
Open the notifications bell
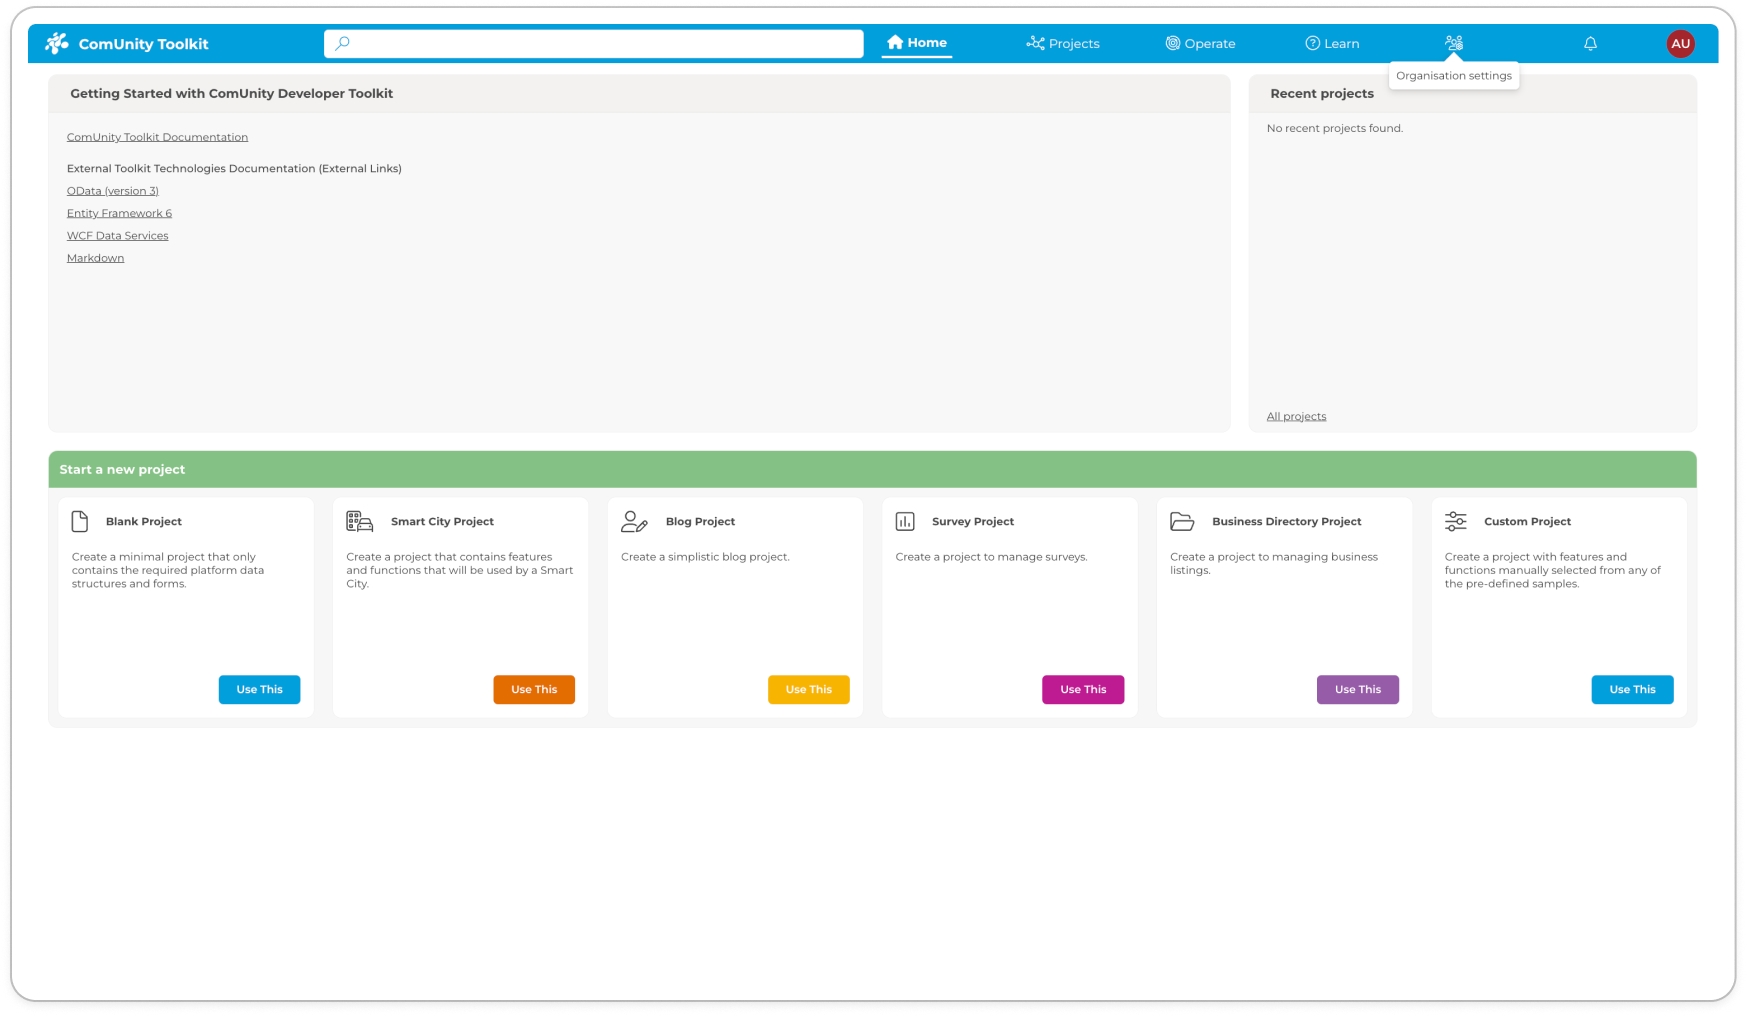[x=1590, y=43]
